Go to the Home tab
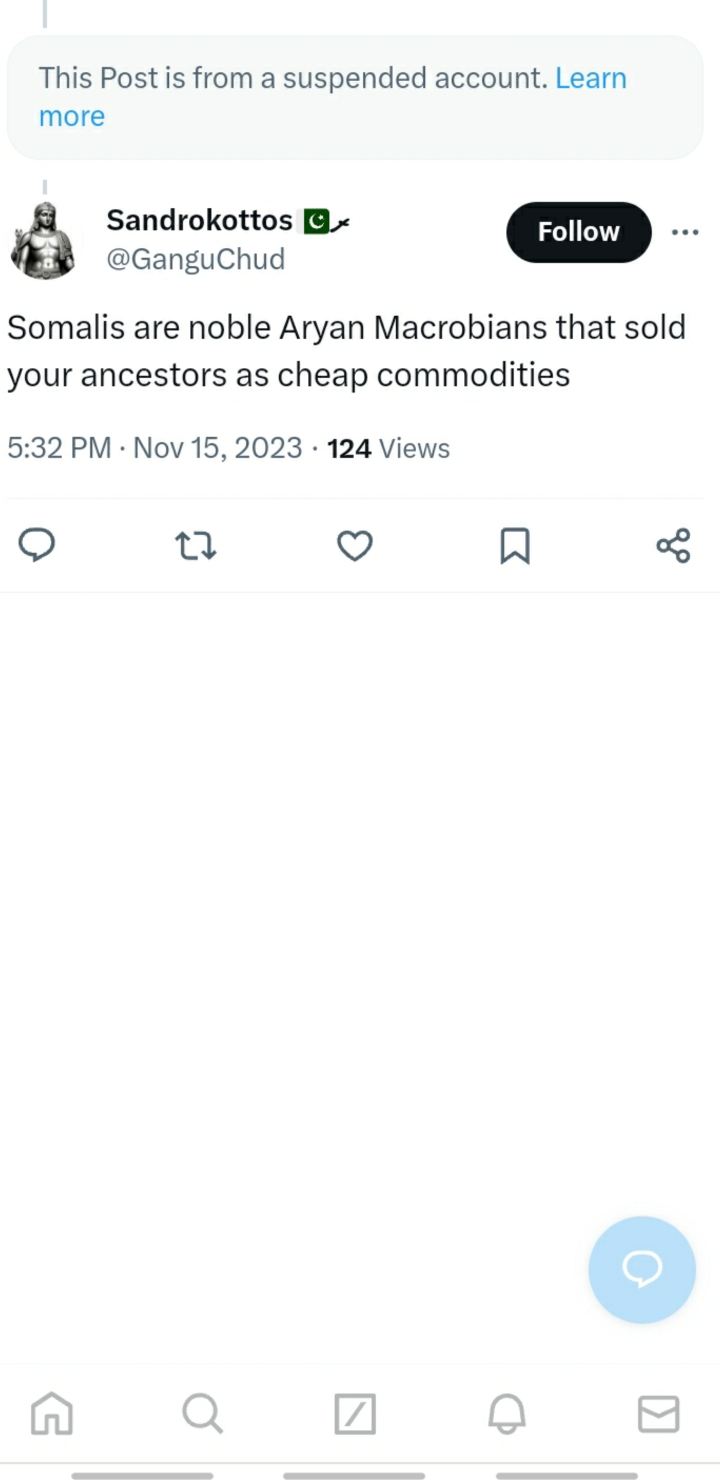 (x=52, y=1414)
